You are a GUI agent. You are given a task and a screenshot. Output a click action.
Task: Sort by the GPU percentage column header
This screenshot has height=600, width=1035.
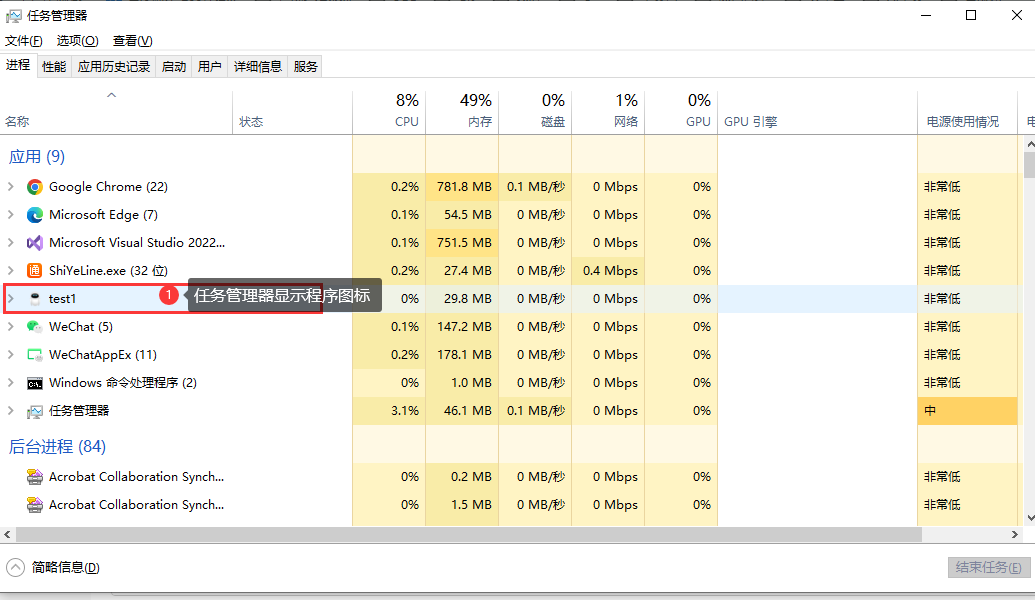(681, 113)
